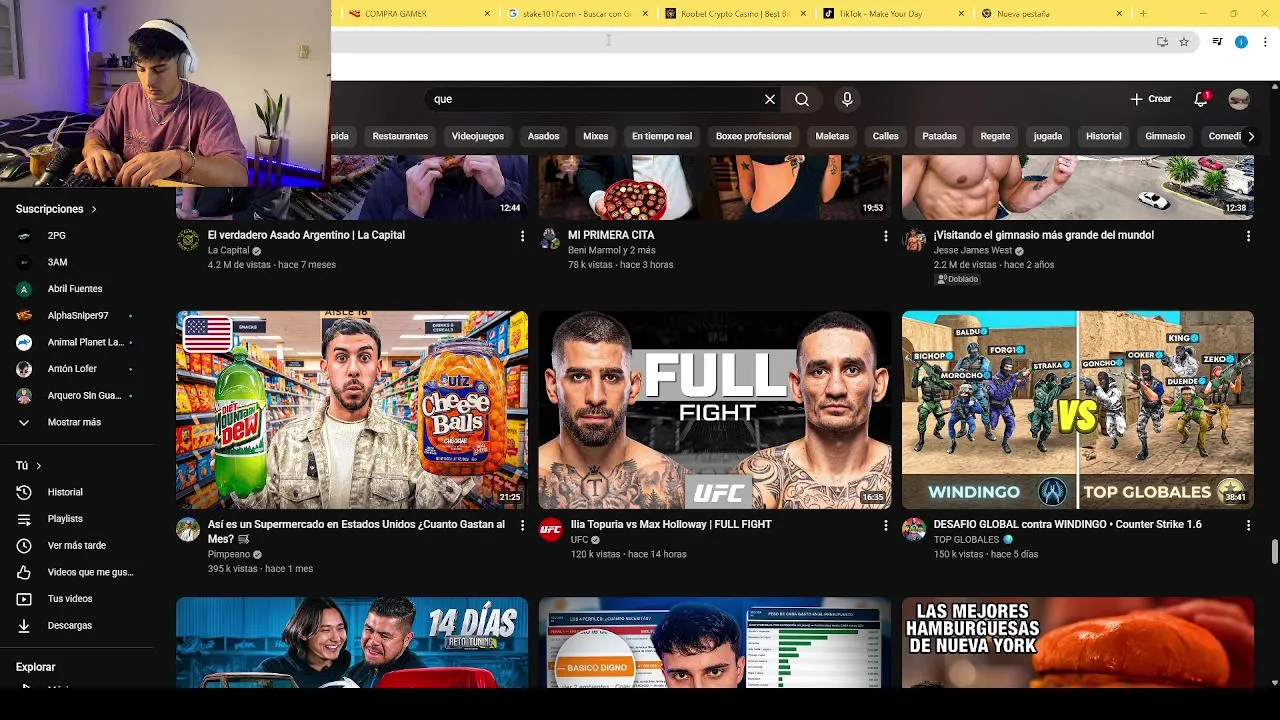Filter by Restaurantes chip

(400, 136)
